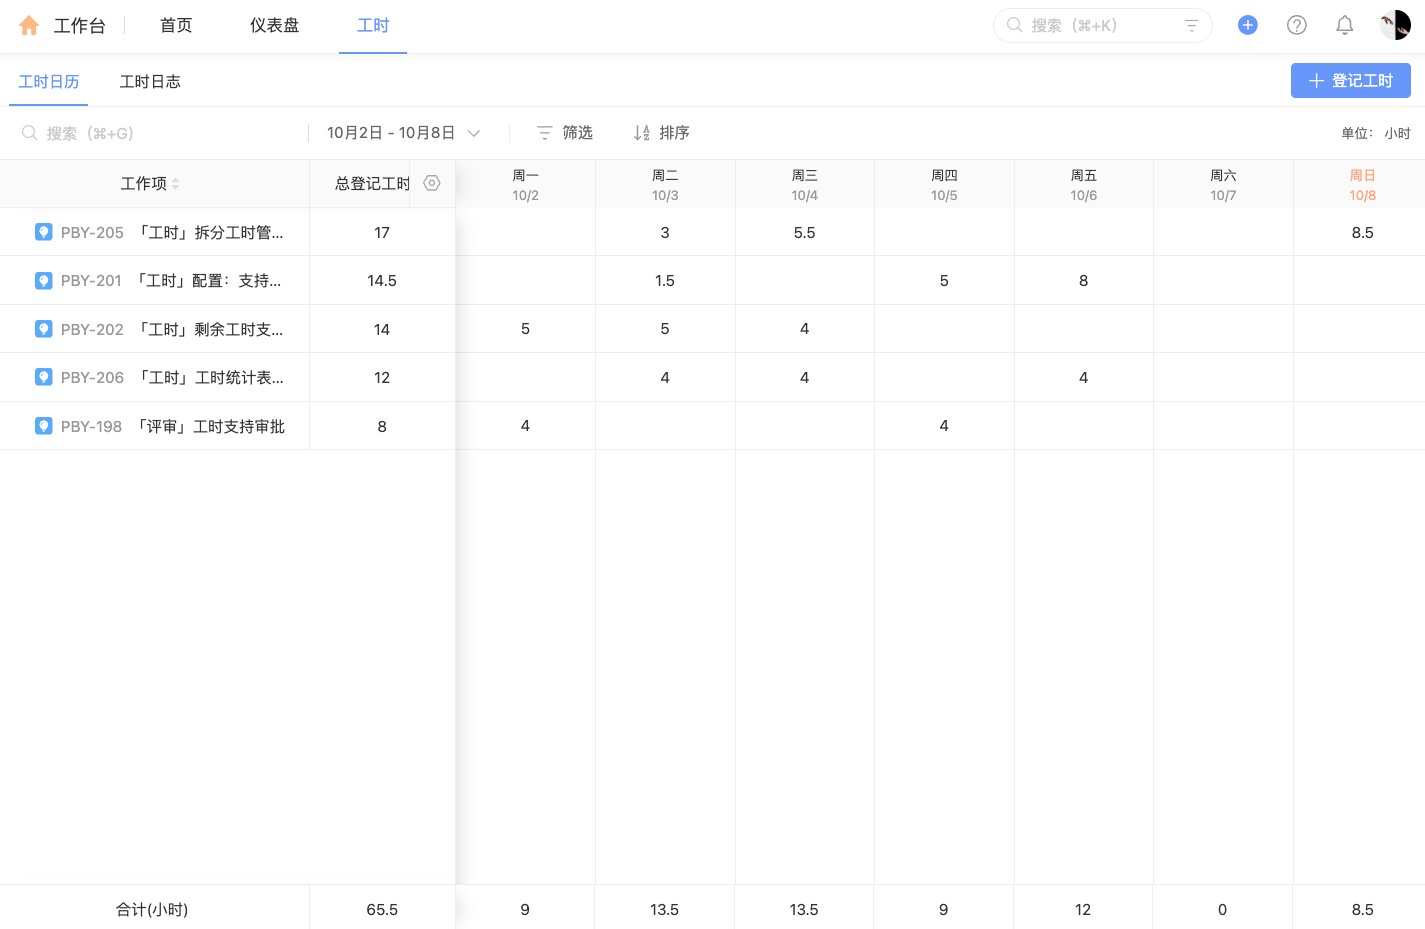Click the magnifier icon in the table search bar
The height and width of the screenshot is (929, 1425).
tap(29, 132)
